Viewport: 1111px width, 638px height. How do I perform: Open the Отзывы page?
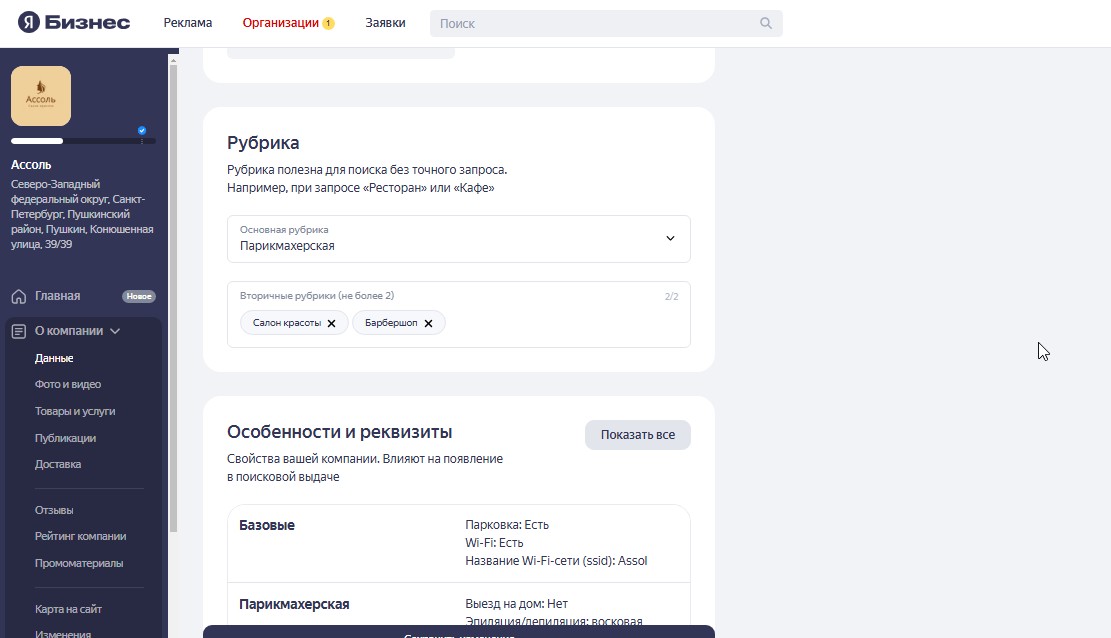[54, 510]
